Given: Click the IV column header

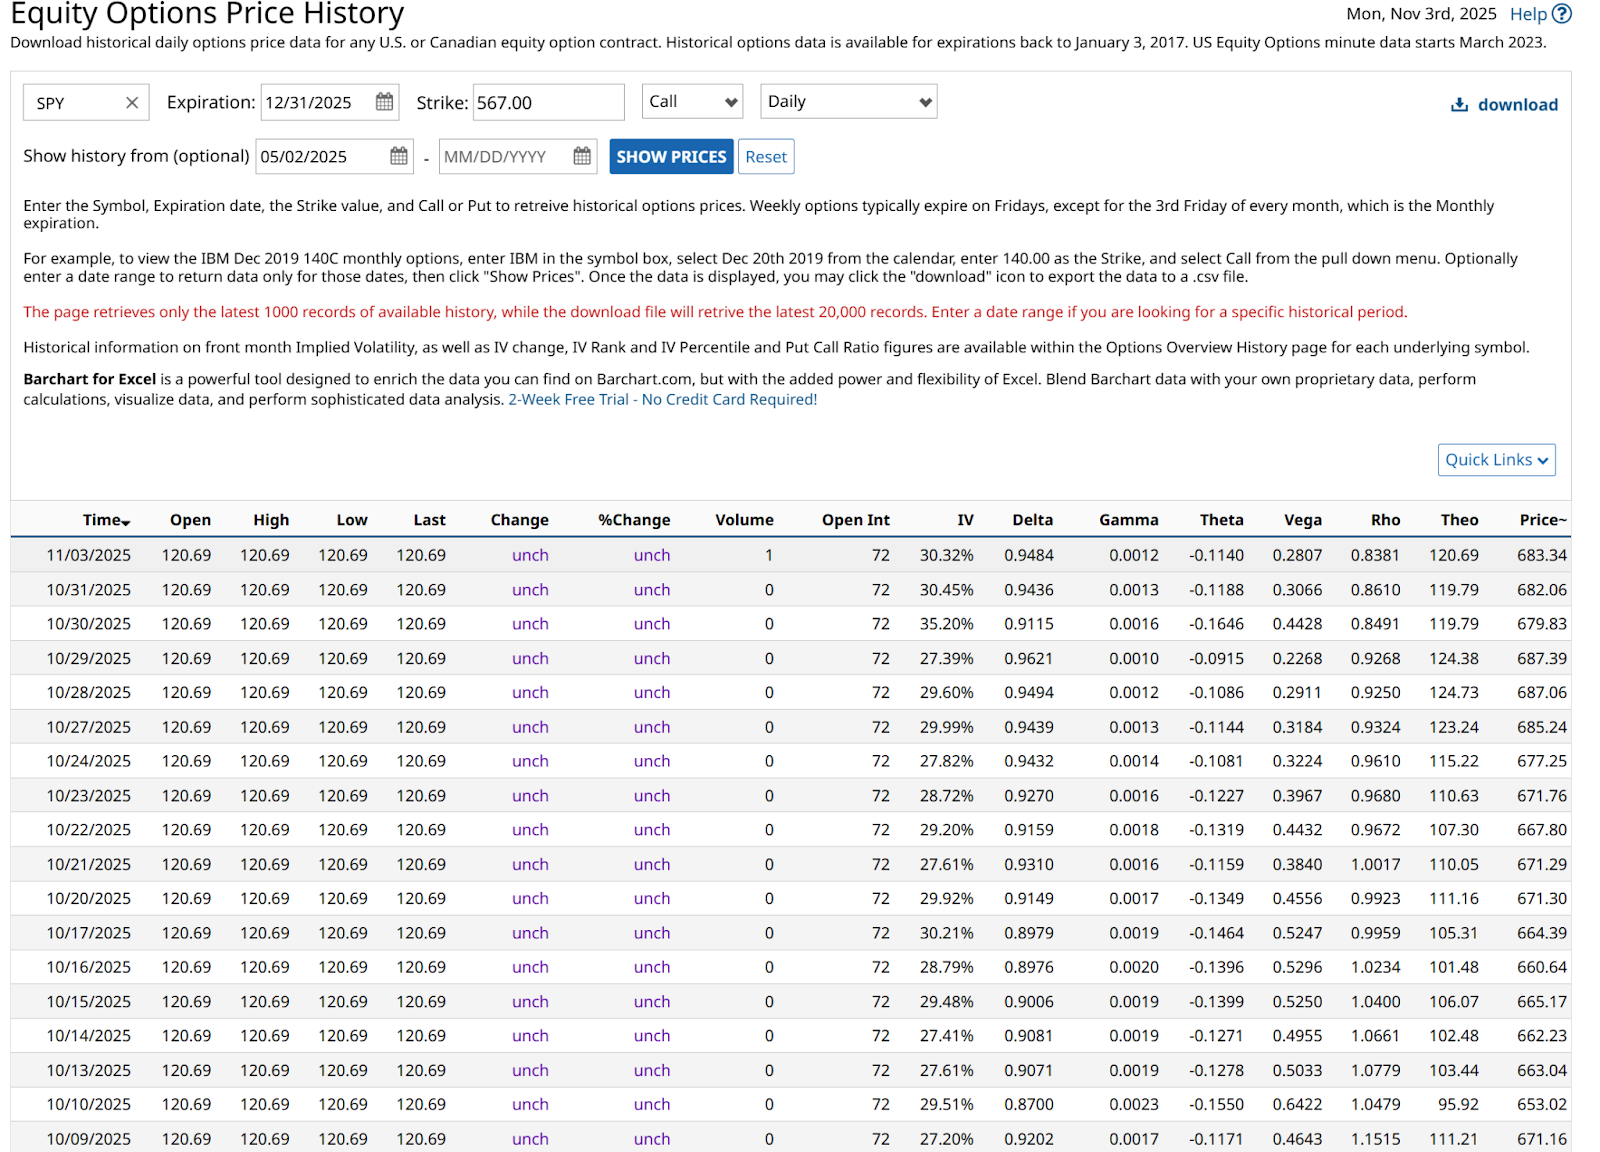Looking at the screenshot, I should coord(965,520).
